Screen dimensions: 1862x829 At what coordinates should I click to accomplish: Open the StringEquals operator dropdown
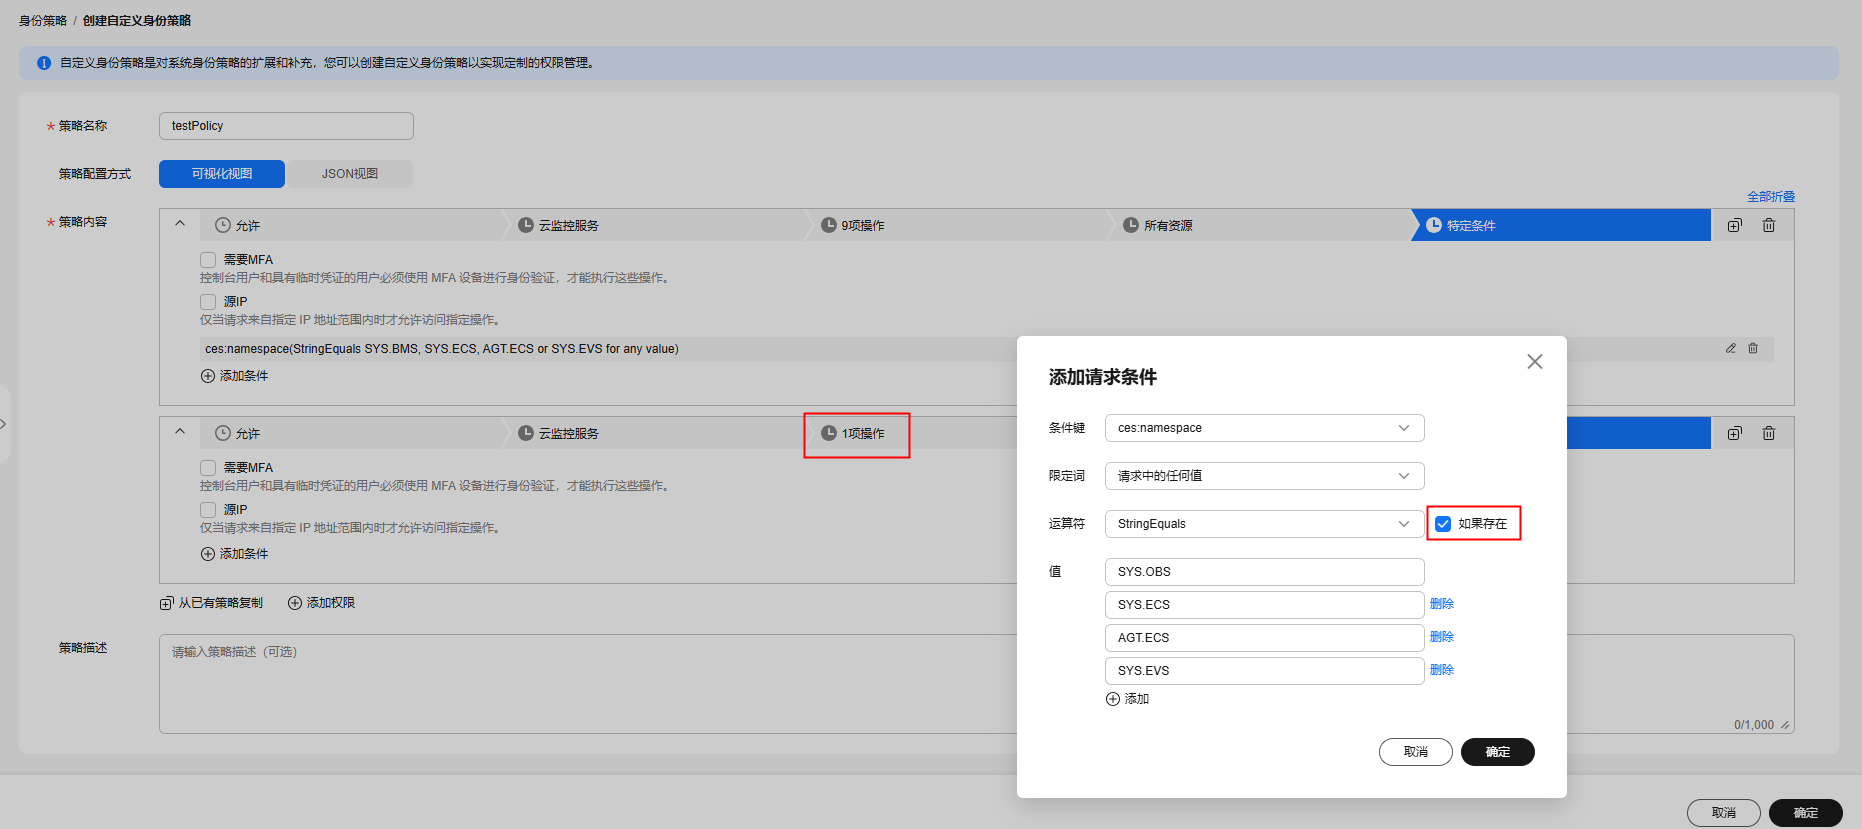click(1263, 524)
